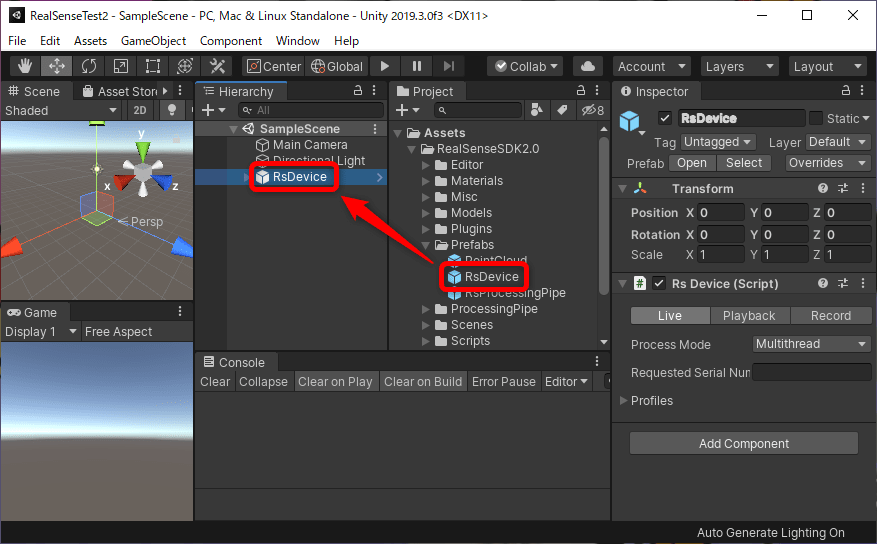Click the prefab Open button
Image resolution: width=877 pixels, height=544 pixels.
692,163
